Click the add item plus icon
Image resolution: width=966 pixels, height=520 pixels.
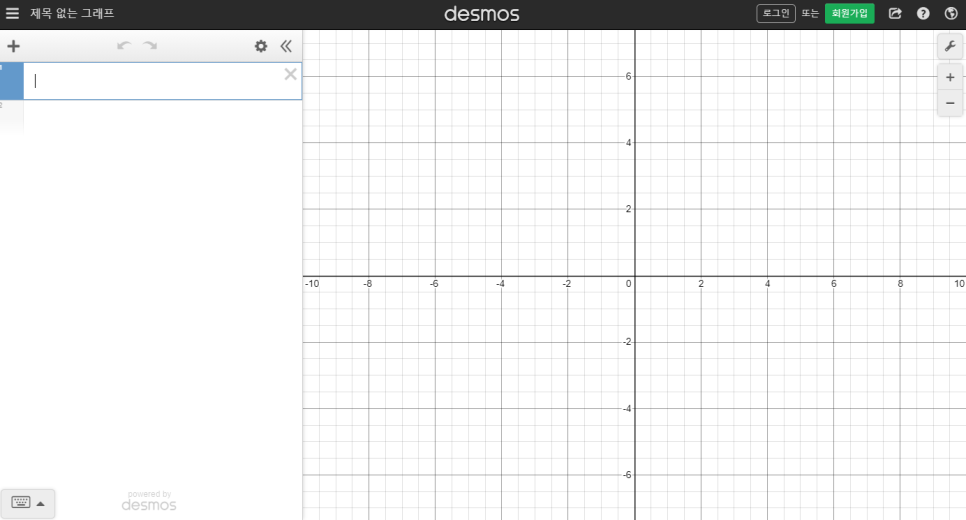point(14,46)
